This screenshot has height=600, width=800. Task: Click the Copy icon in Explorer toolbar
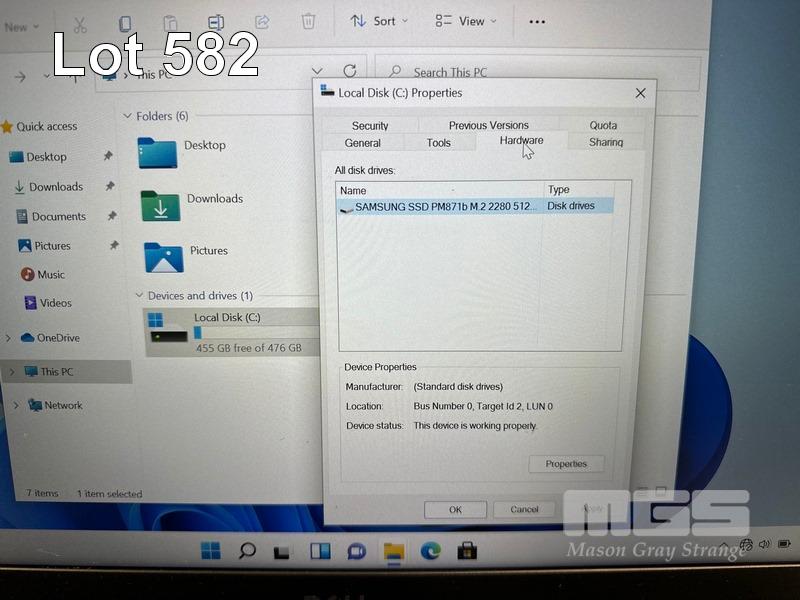click(125, 22)
